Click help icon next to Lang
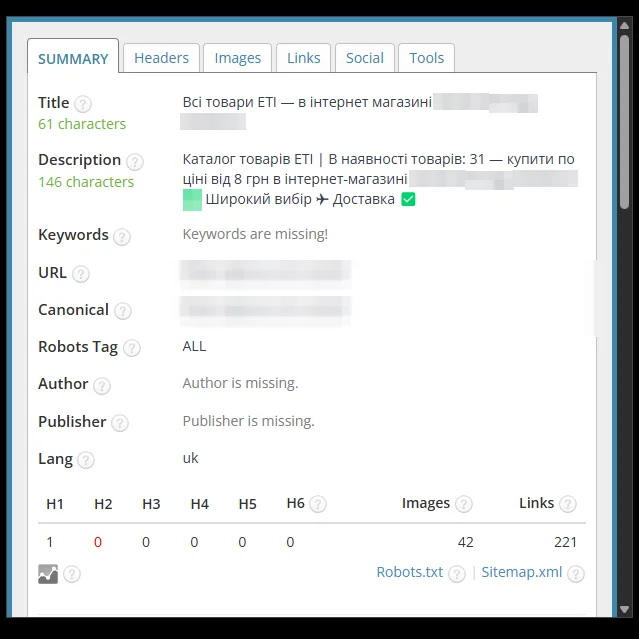639x639 pixels. click(86, 460)
